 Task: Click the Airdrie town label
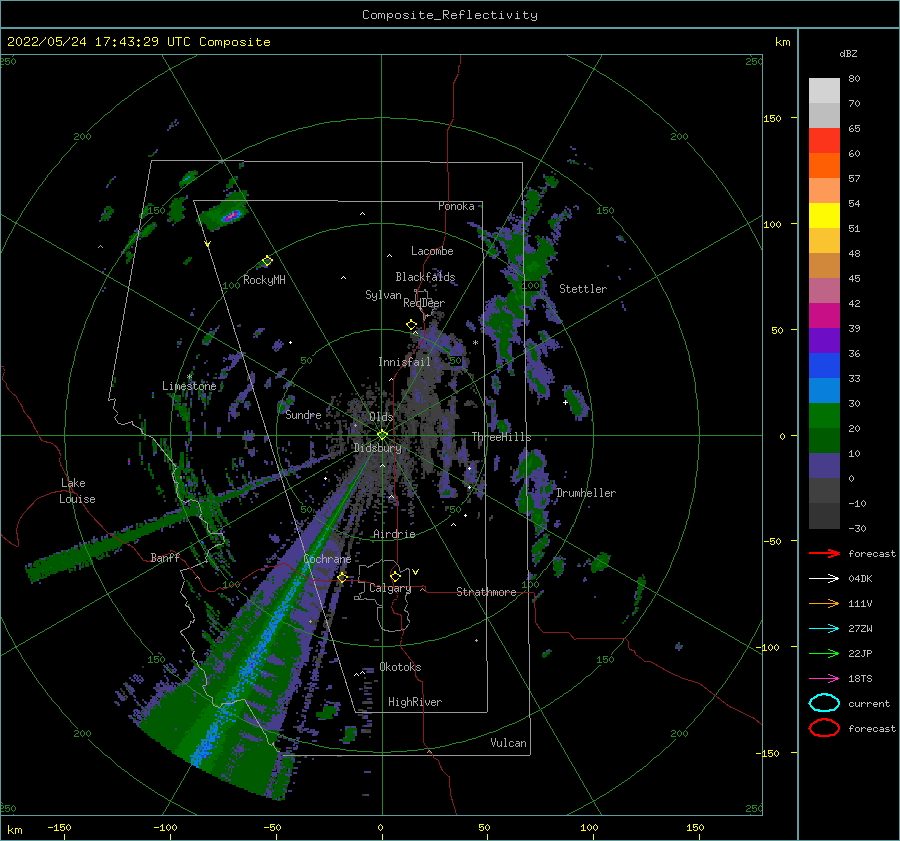pos(394,534)
